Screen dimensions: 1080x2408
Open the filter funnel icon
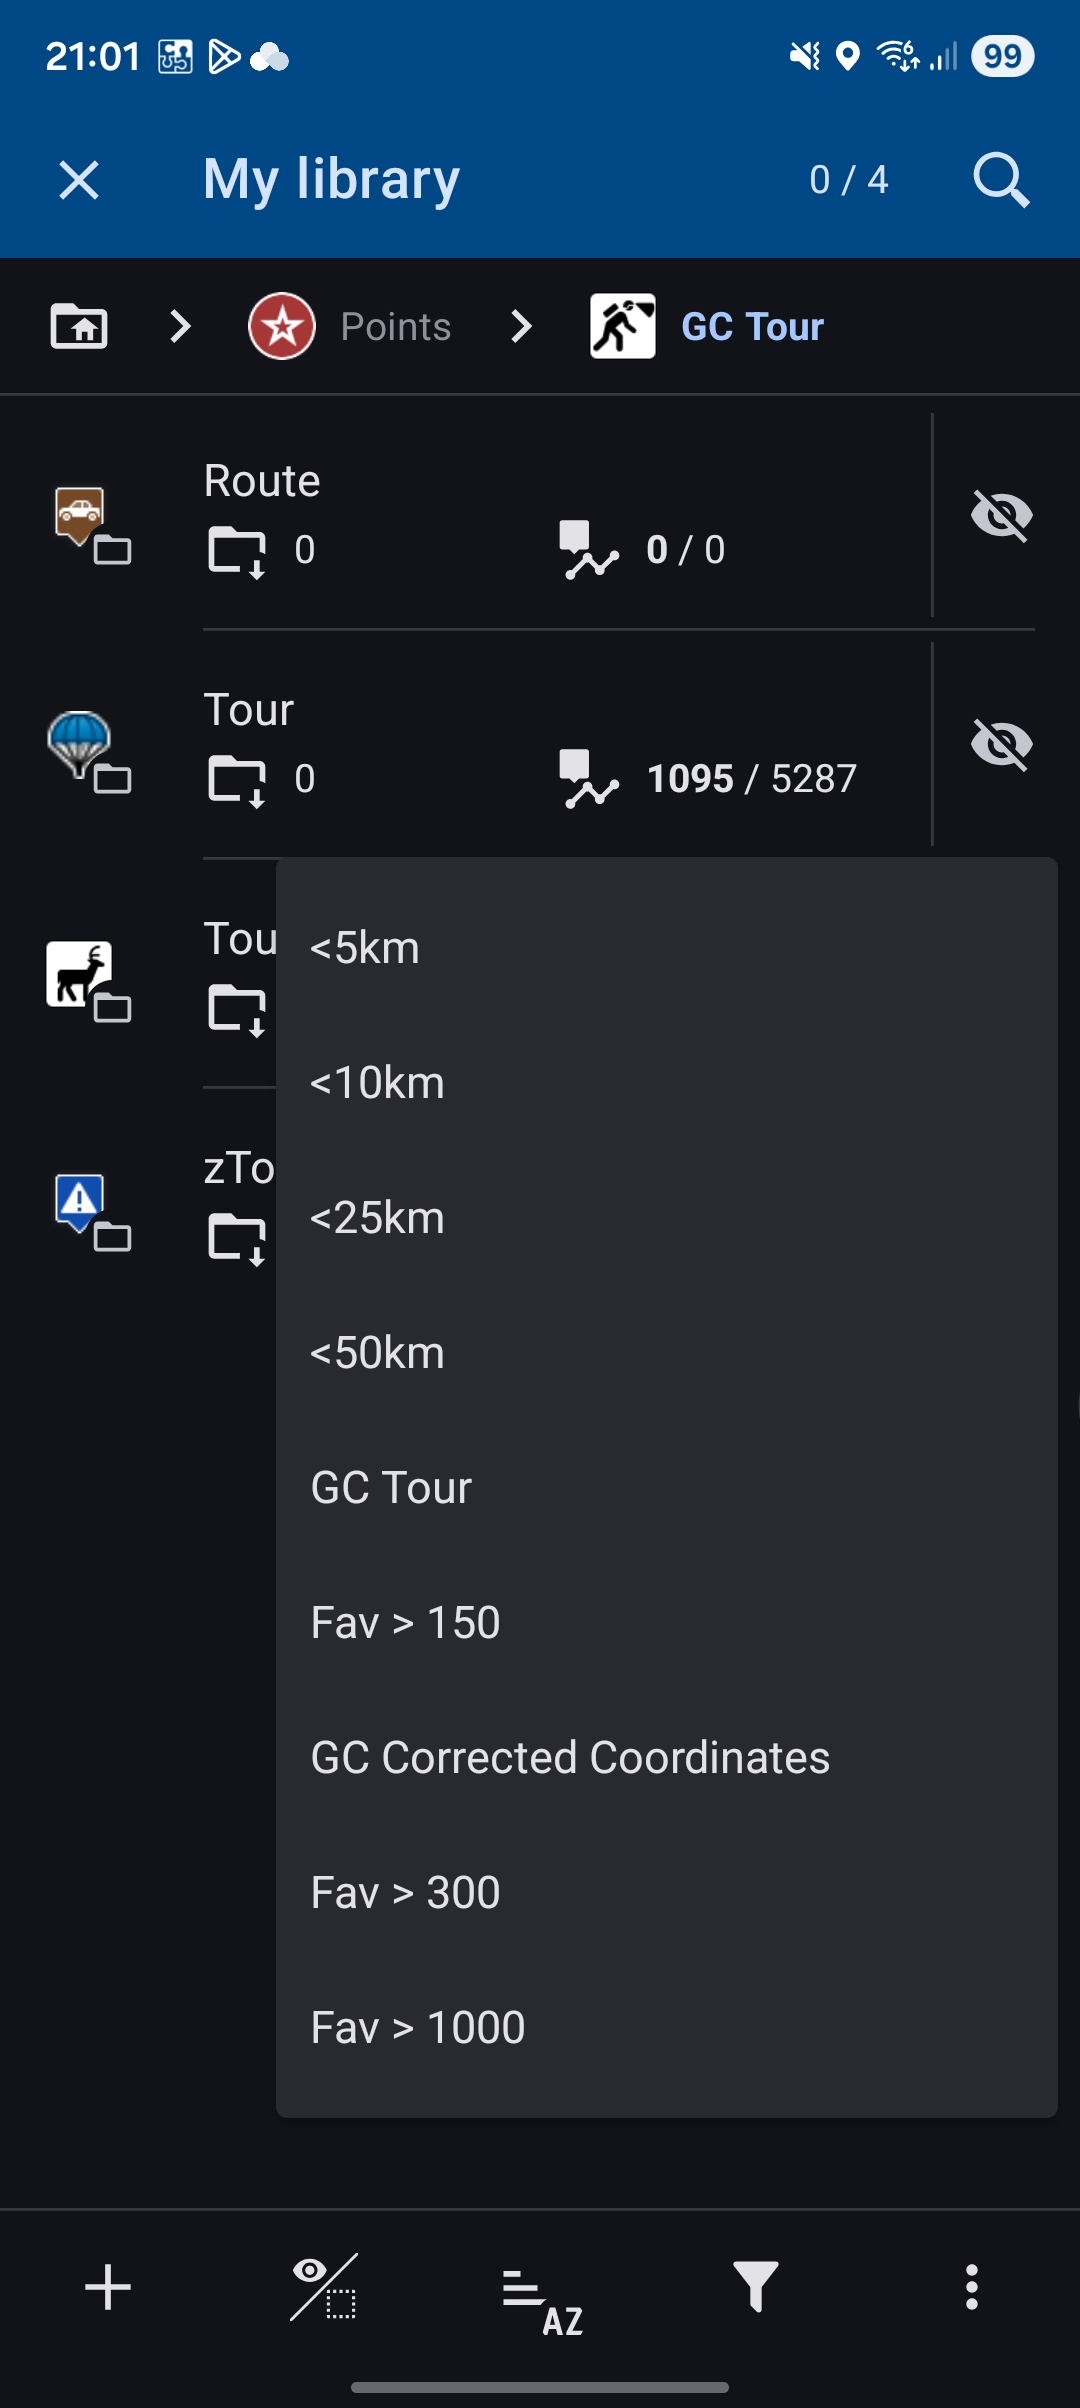756,2287
